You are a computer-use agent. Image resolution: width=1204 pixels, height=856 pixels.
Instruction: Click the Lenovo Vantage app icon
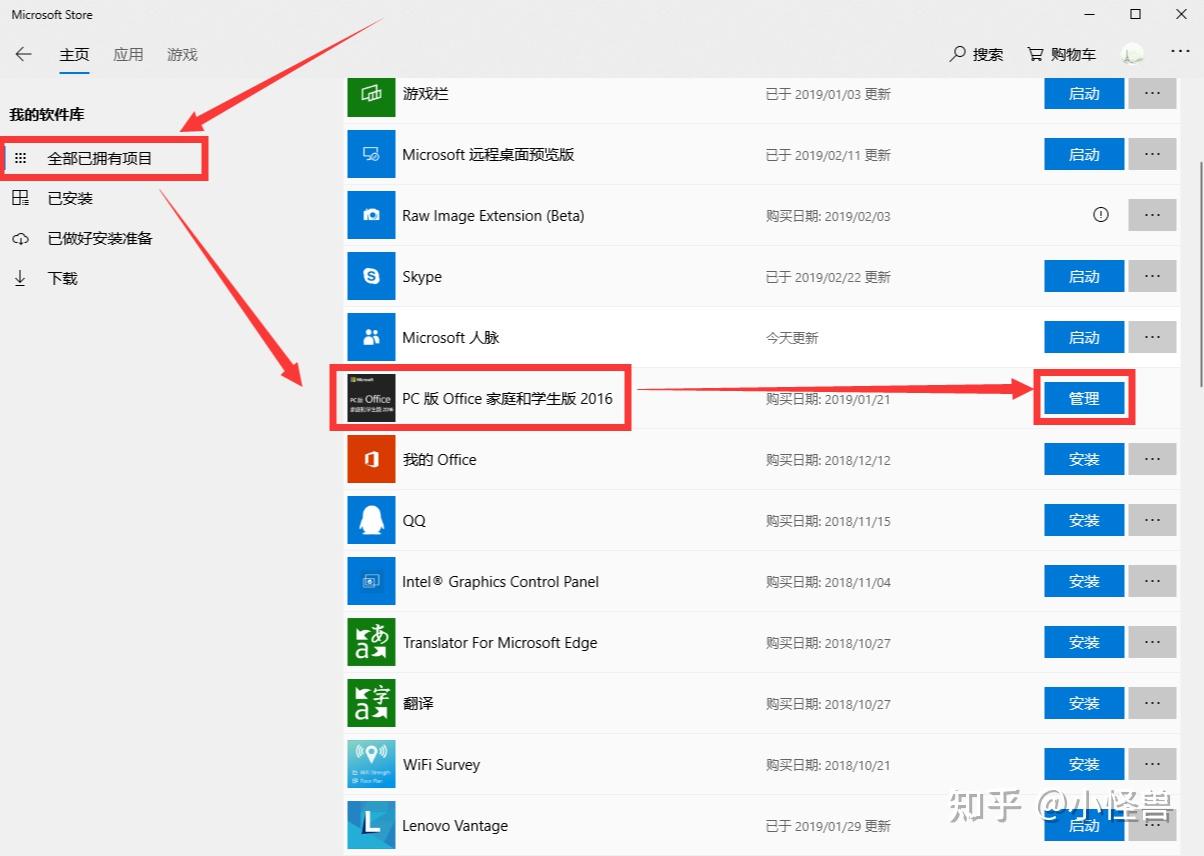click(x=372, y=826)
